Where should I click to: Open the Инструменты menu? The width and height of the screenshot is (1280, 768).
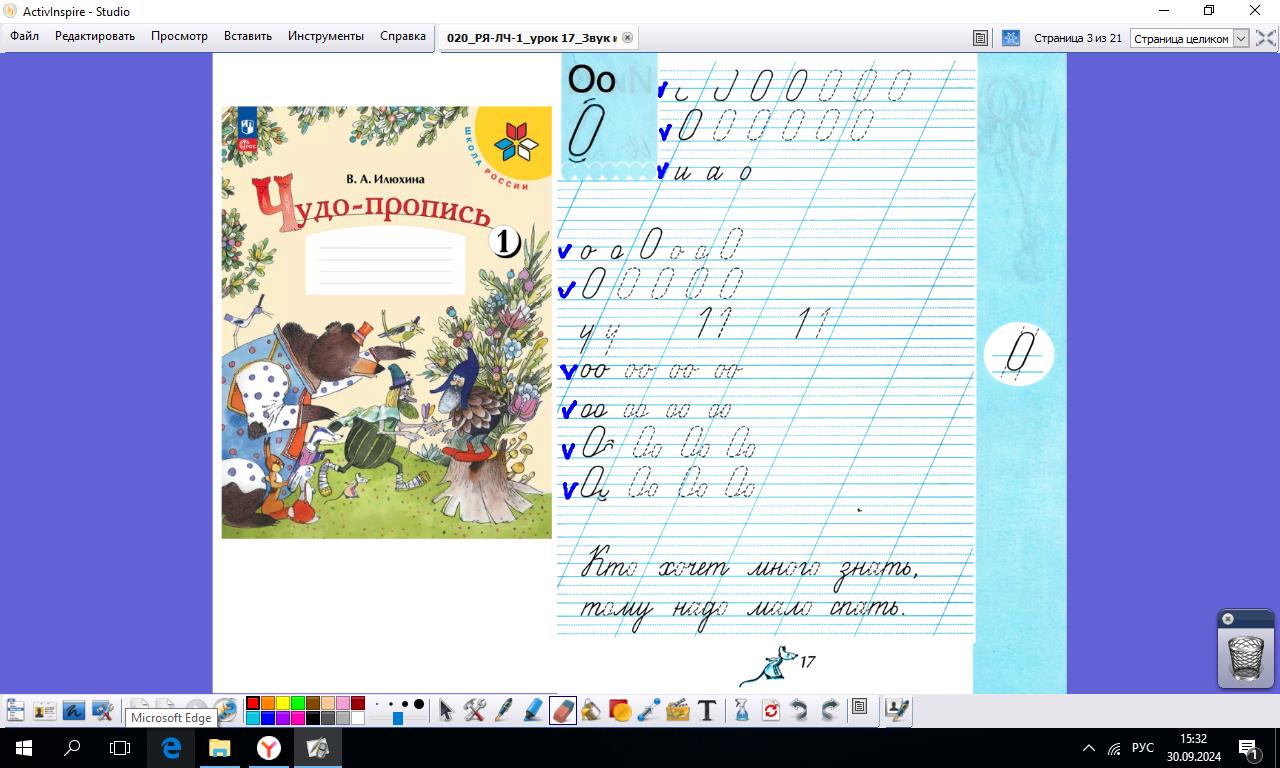pyautogui.click(x=326, y=36)
